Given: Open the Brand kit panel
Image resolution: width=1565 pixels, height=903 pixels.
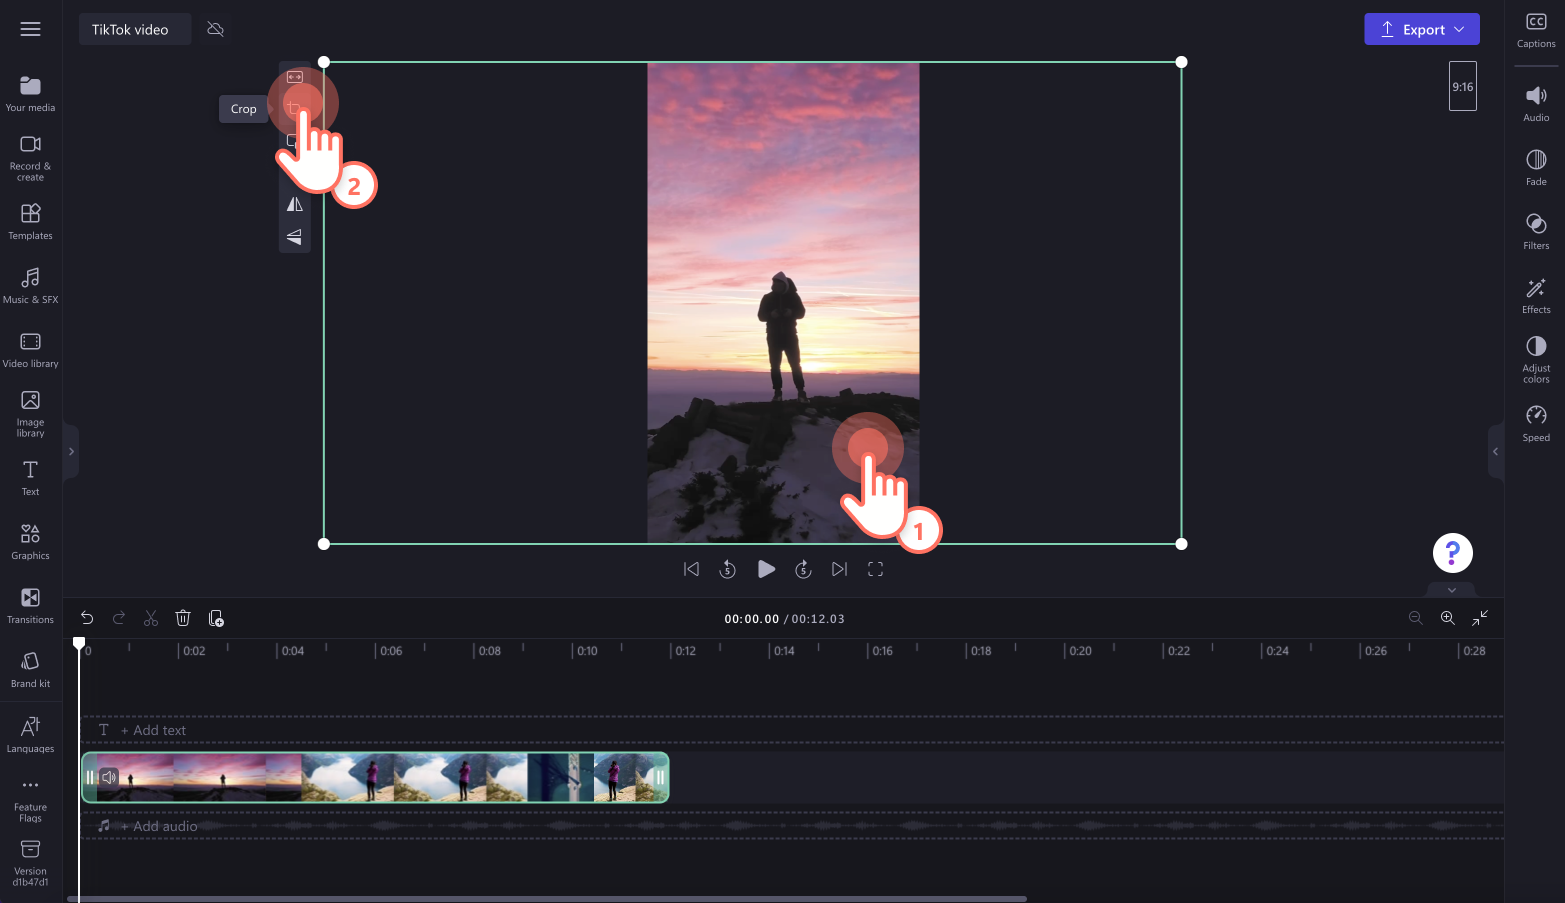Looking at the screenshot, I should coord(30,670).
